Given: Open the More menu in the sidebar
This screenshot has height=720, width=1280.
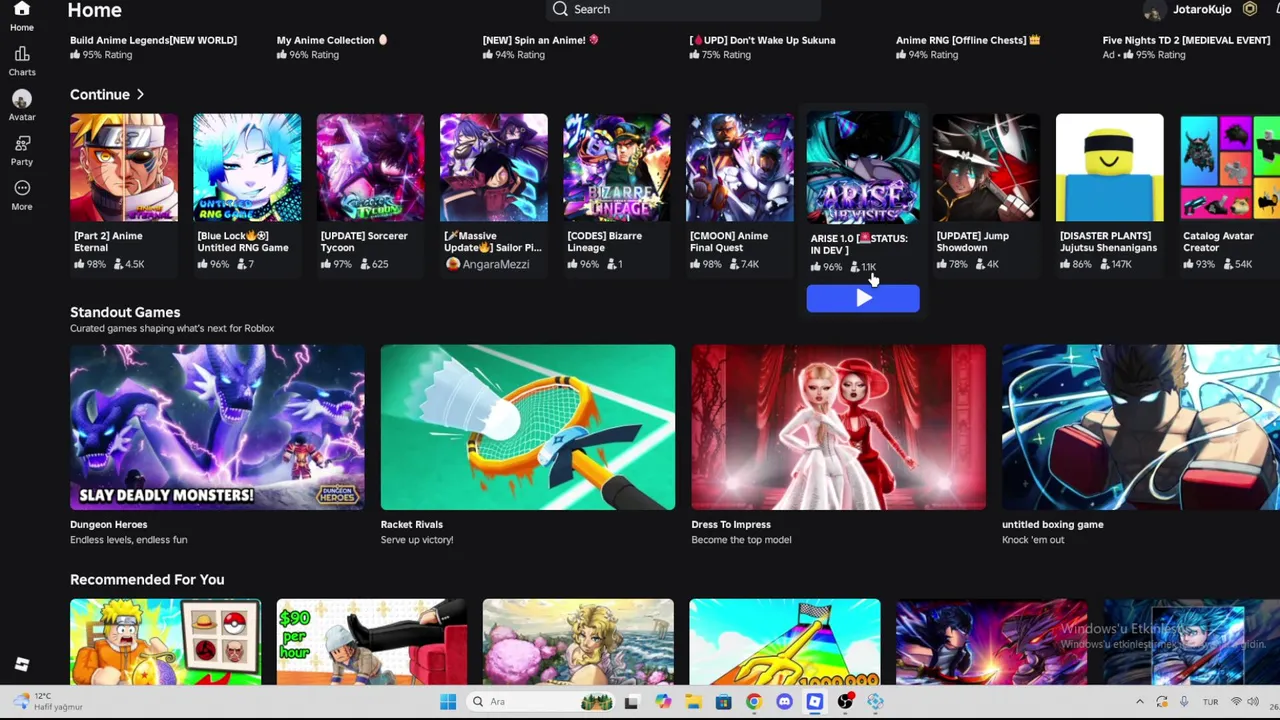Looking at the screenshot, I should coord(21,195).
